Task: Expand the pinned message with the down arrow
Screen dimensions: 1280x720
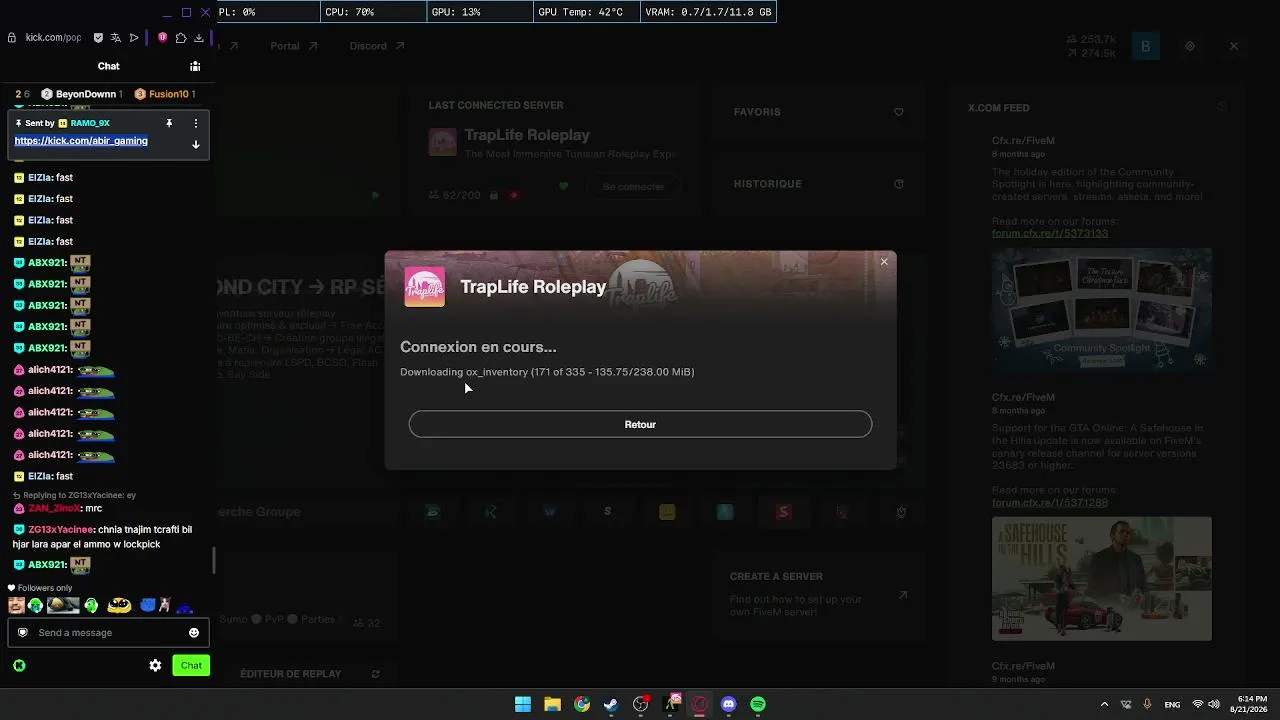Action: pyautogui.click(x=196, y=144)
